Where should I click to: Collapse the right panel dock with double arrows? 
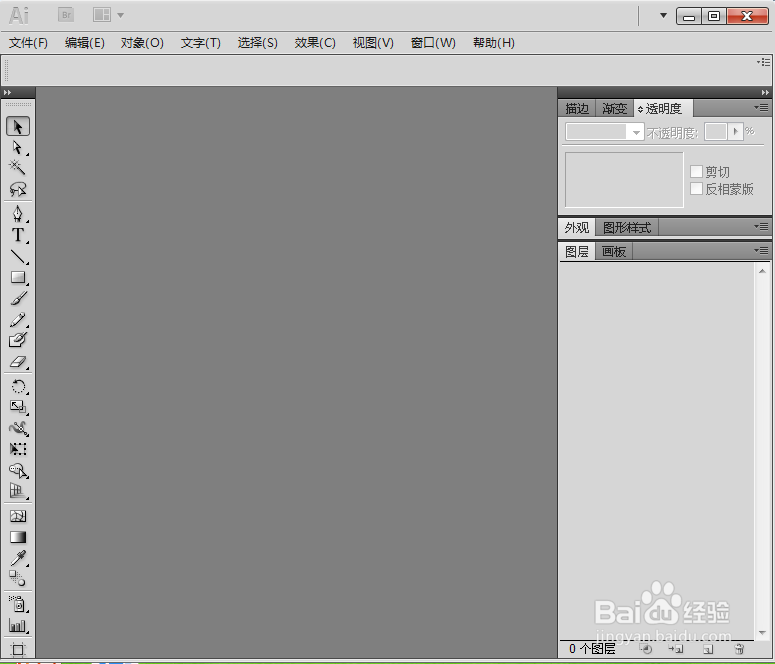point(765,92)
